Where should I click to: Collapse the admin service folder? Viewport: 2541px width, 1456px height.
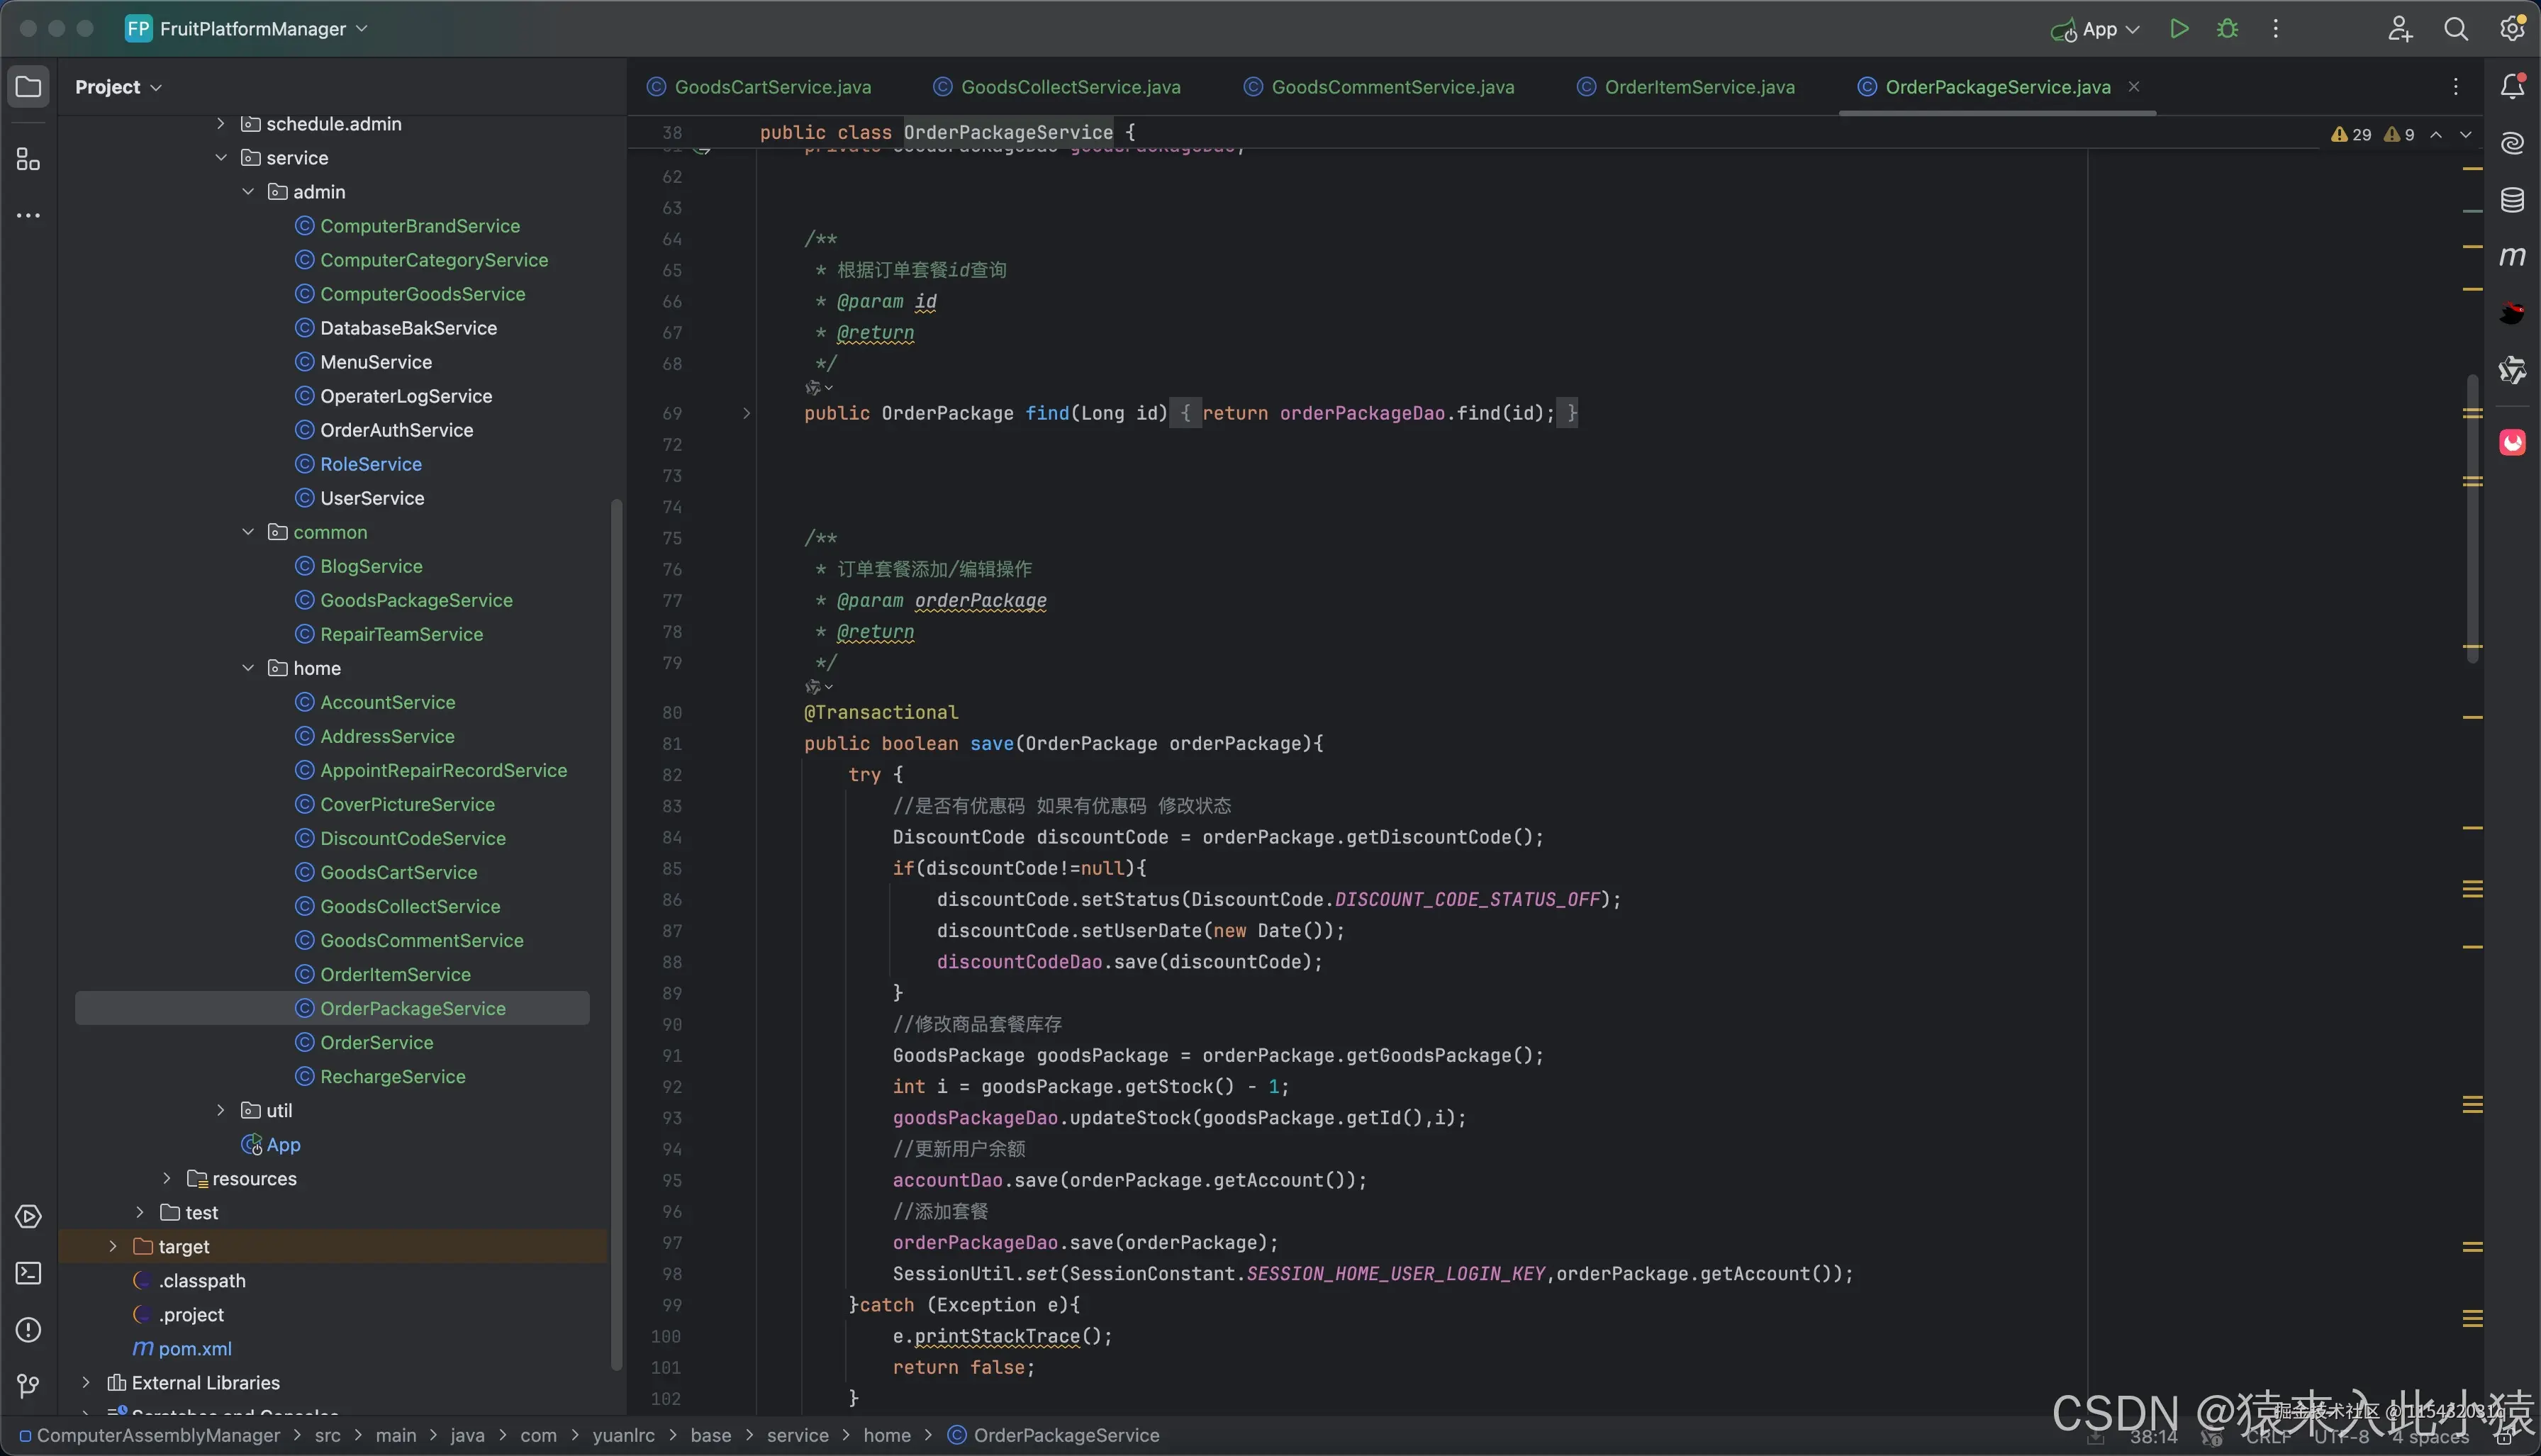click(248, 192)
